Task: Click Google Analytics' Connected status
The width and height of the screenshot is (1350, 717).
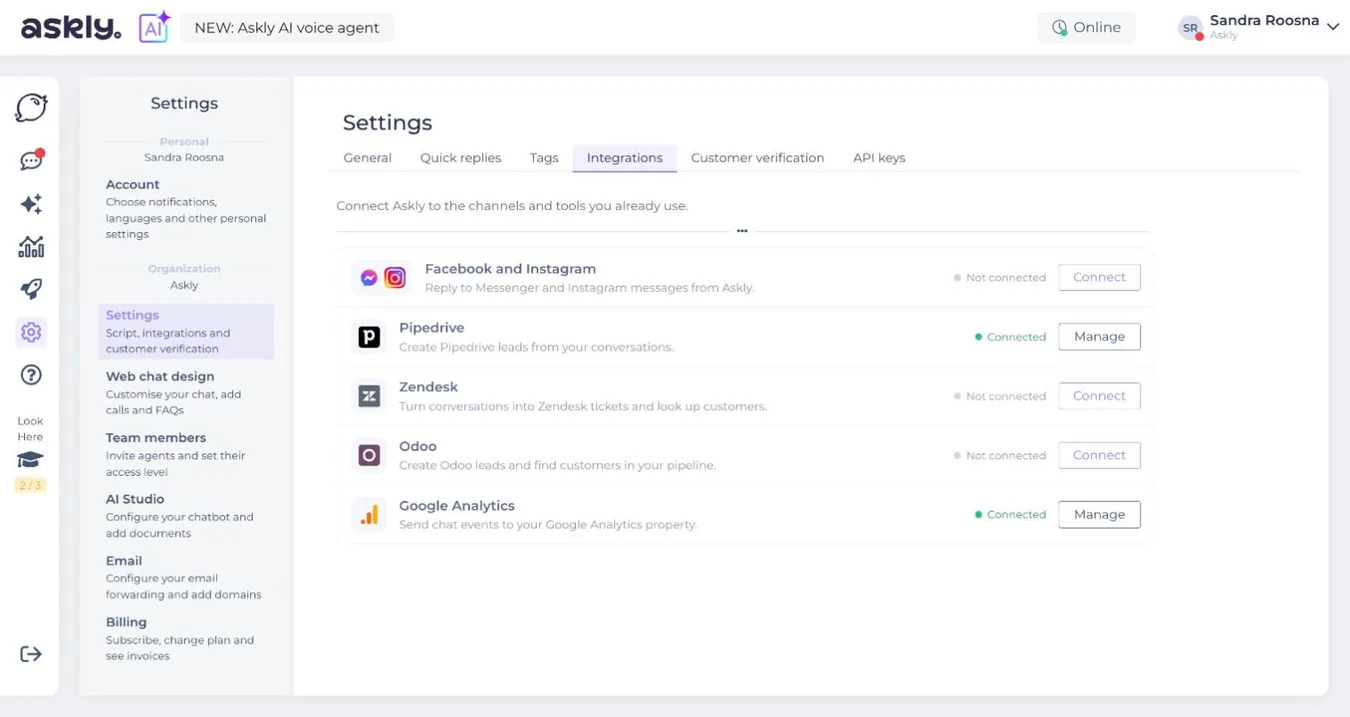Action: coord(1010,515)
